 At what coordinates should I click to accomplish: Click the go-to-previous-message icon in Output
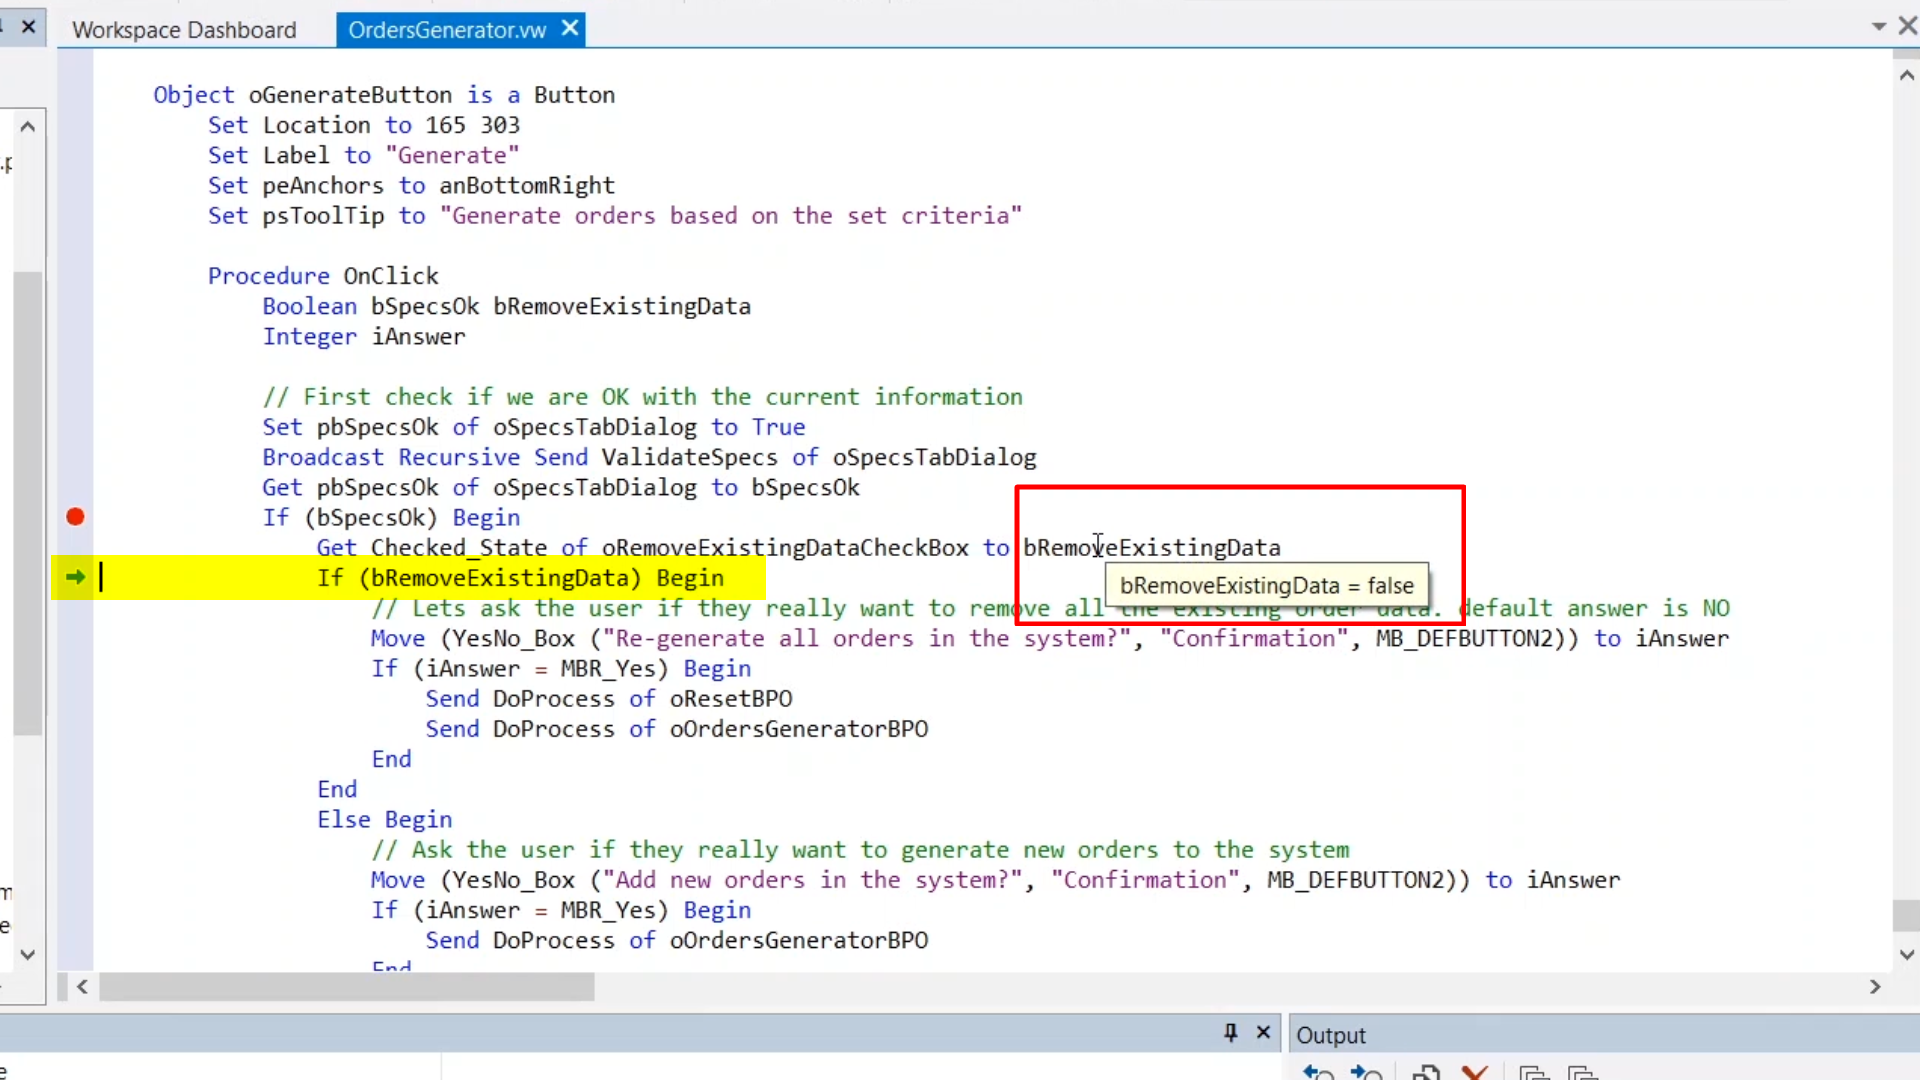[1318, 1073]
